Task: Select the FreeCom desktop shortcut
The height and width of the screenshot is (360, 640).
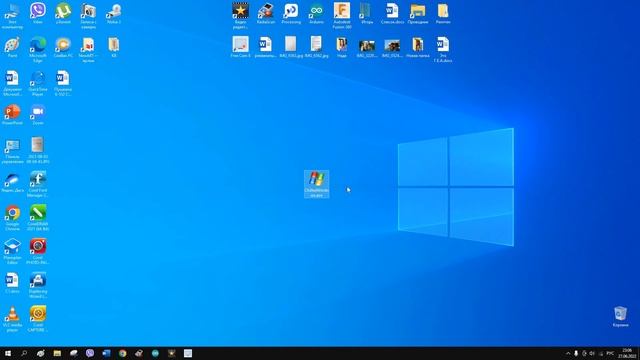Action: click(x=240, y=47)
